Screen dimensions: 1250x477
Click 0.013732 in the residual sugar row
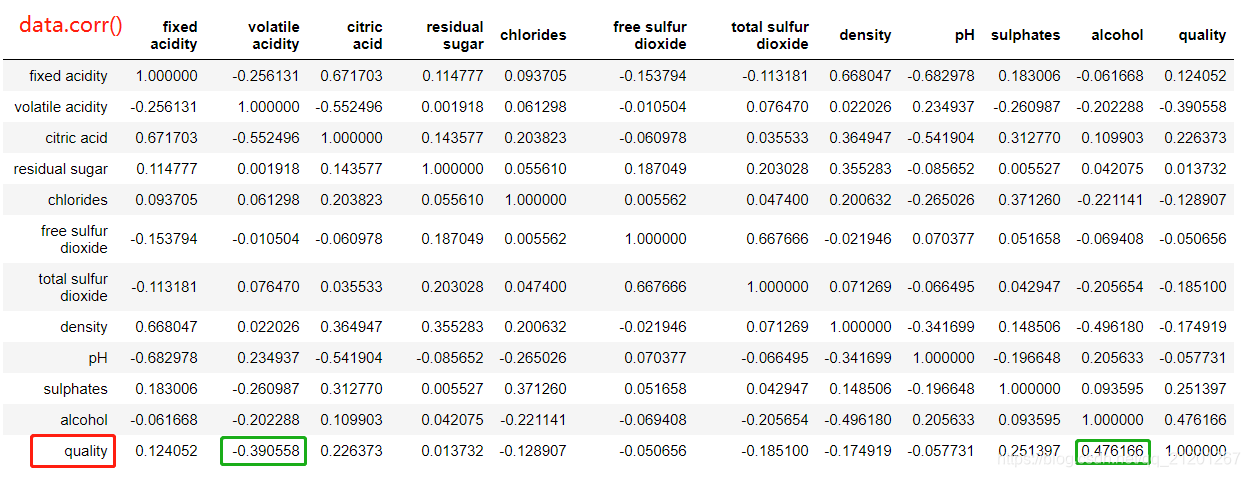tap(1195, 169)
